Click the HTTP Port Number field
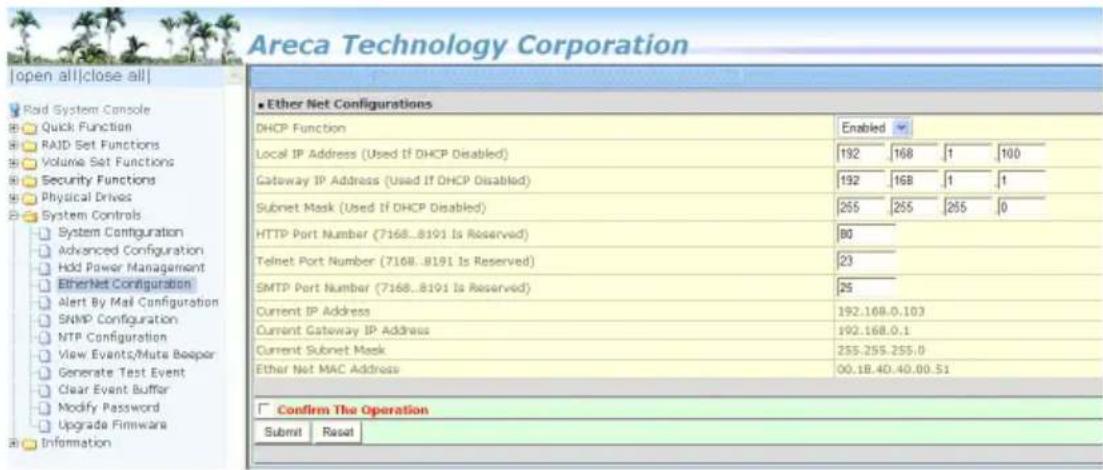 [x=866, y=234]
